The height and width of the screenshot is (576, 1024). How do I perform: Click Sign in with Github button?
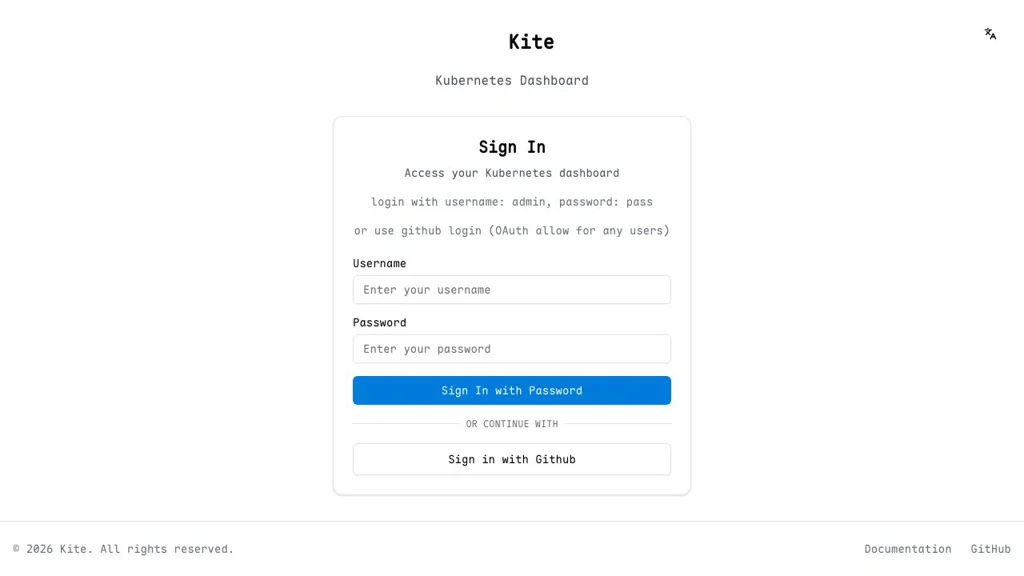[511, 459]
